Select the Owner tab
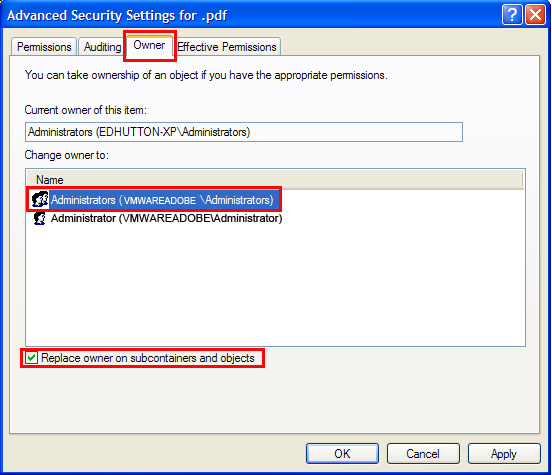552x475 pixels. tap(149, 45)
